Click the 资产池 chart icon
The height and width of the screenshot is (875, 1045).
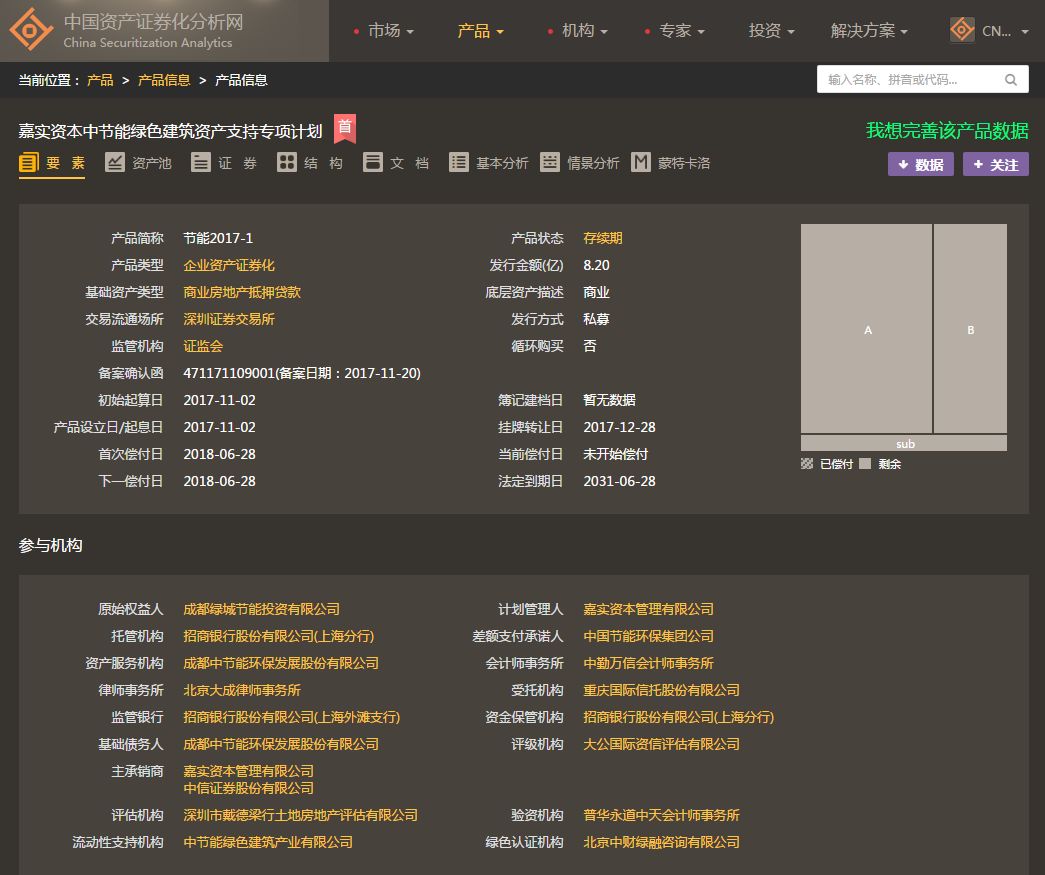[x=115, y=163]
